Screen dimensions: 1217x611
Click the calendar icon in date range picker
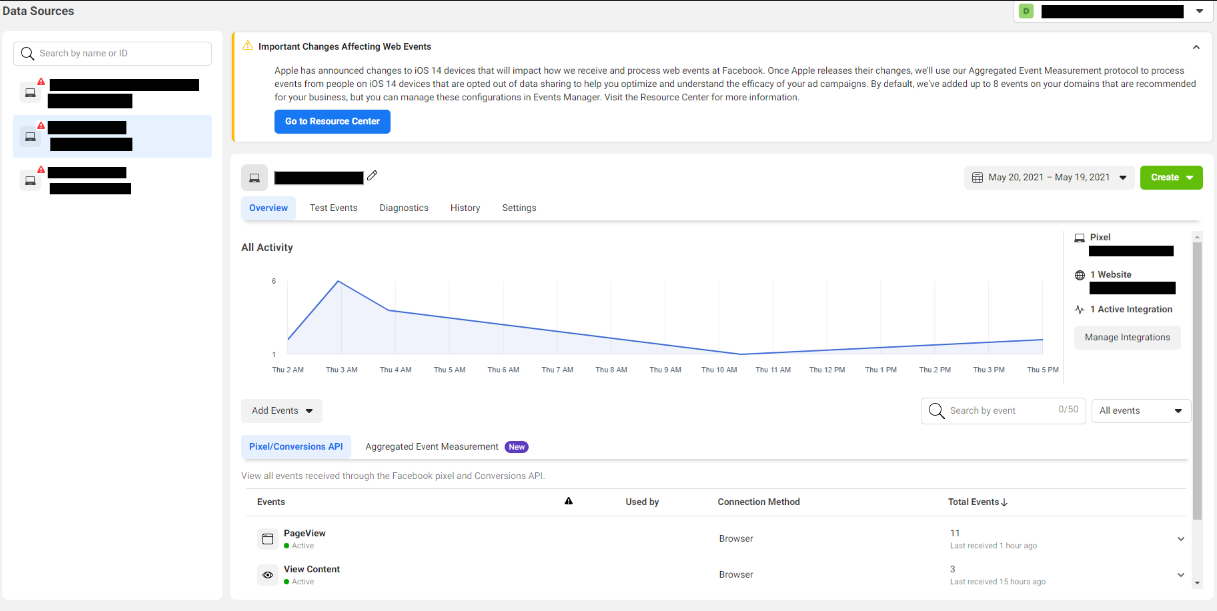[x=976, y=178]
